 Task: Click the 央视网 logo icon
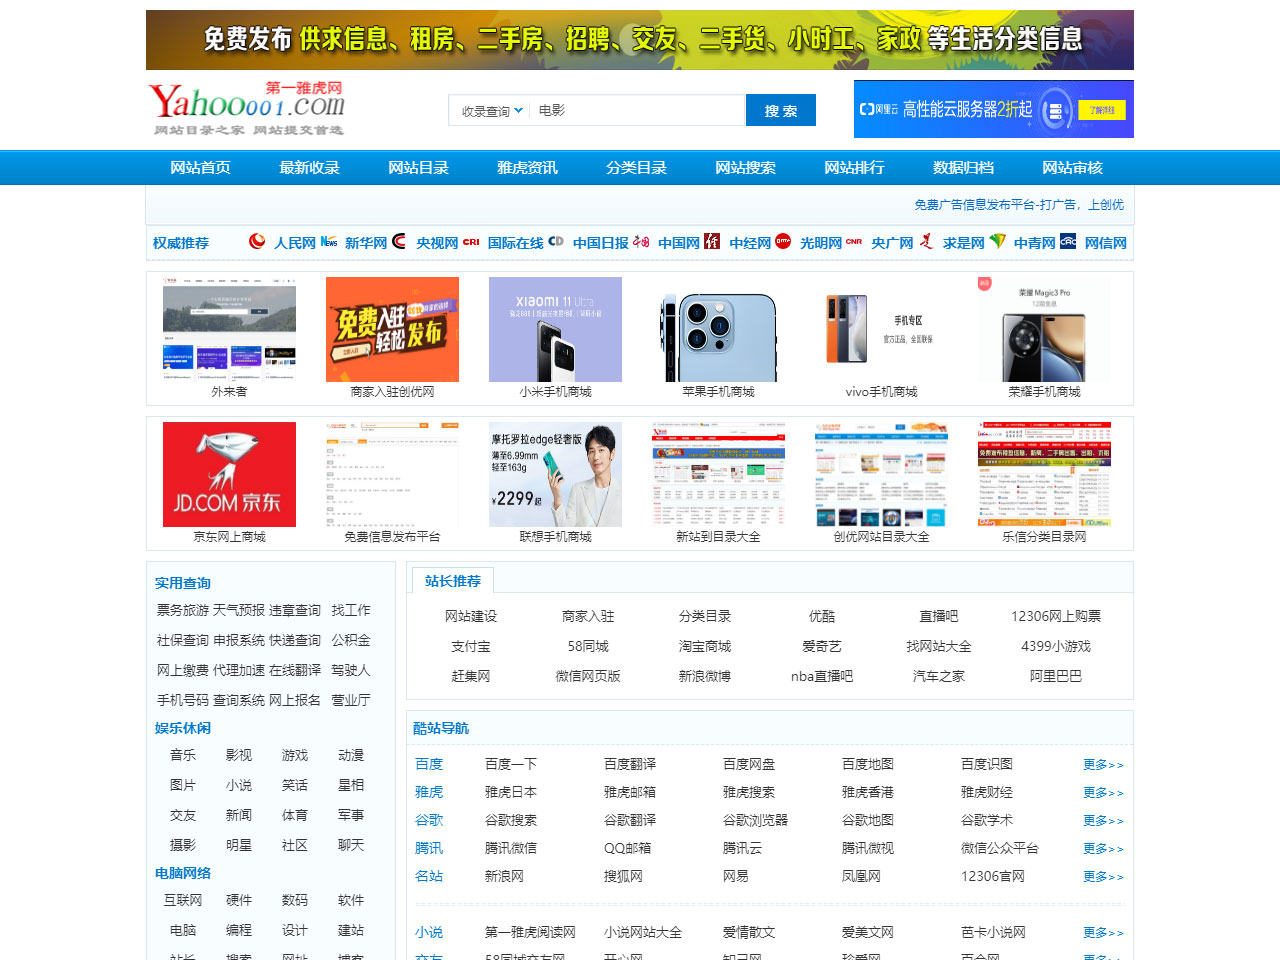coord(400,241)
